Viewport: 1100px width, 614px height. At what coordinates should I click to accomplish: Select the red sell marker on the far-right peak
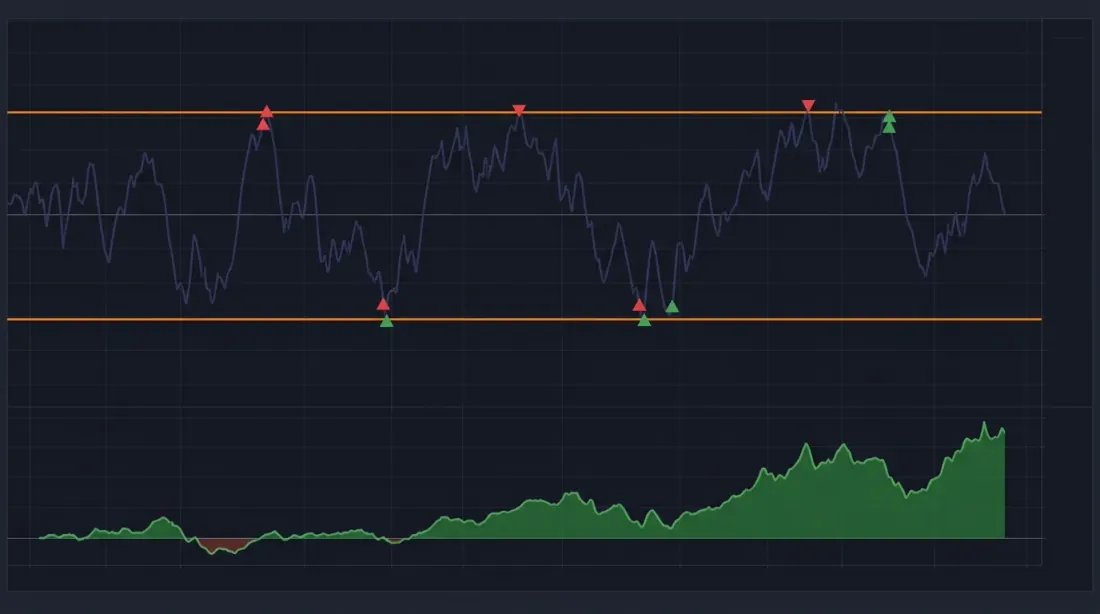pos(807,104)
